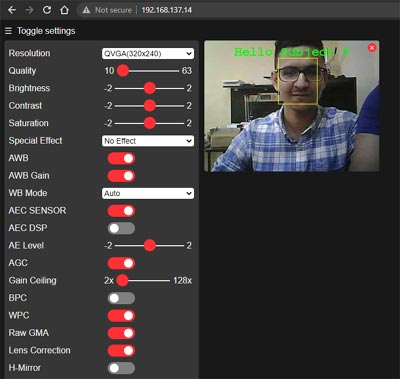This screenshot has width=400, height=379.
Task: Click the browser forward arrow
Action: click(29, 10)
